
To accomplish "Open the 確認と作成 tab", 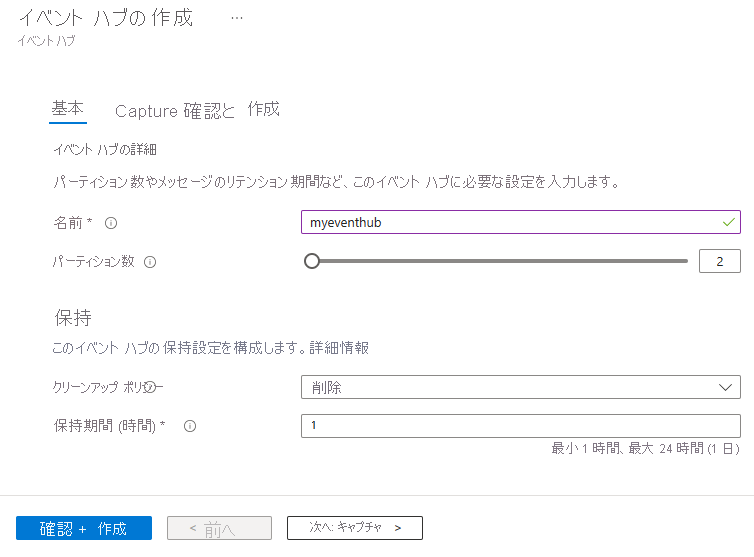I will [x=231, y=110].
